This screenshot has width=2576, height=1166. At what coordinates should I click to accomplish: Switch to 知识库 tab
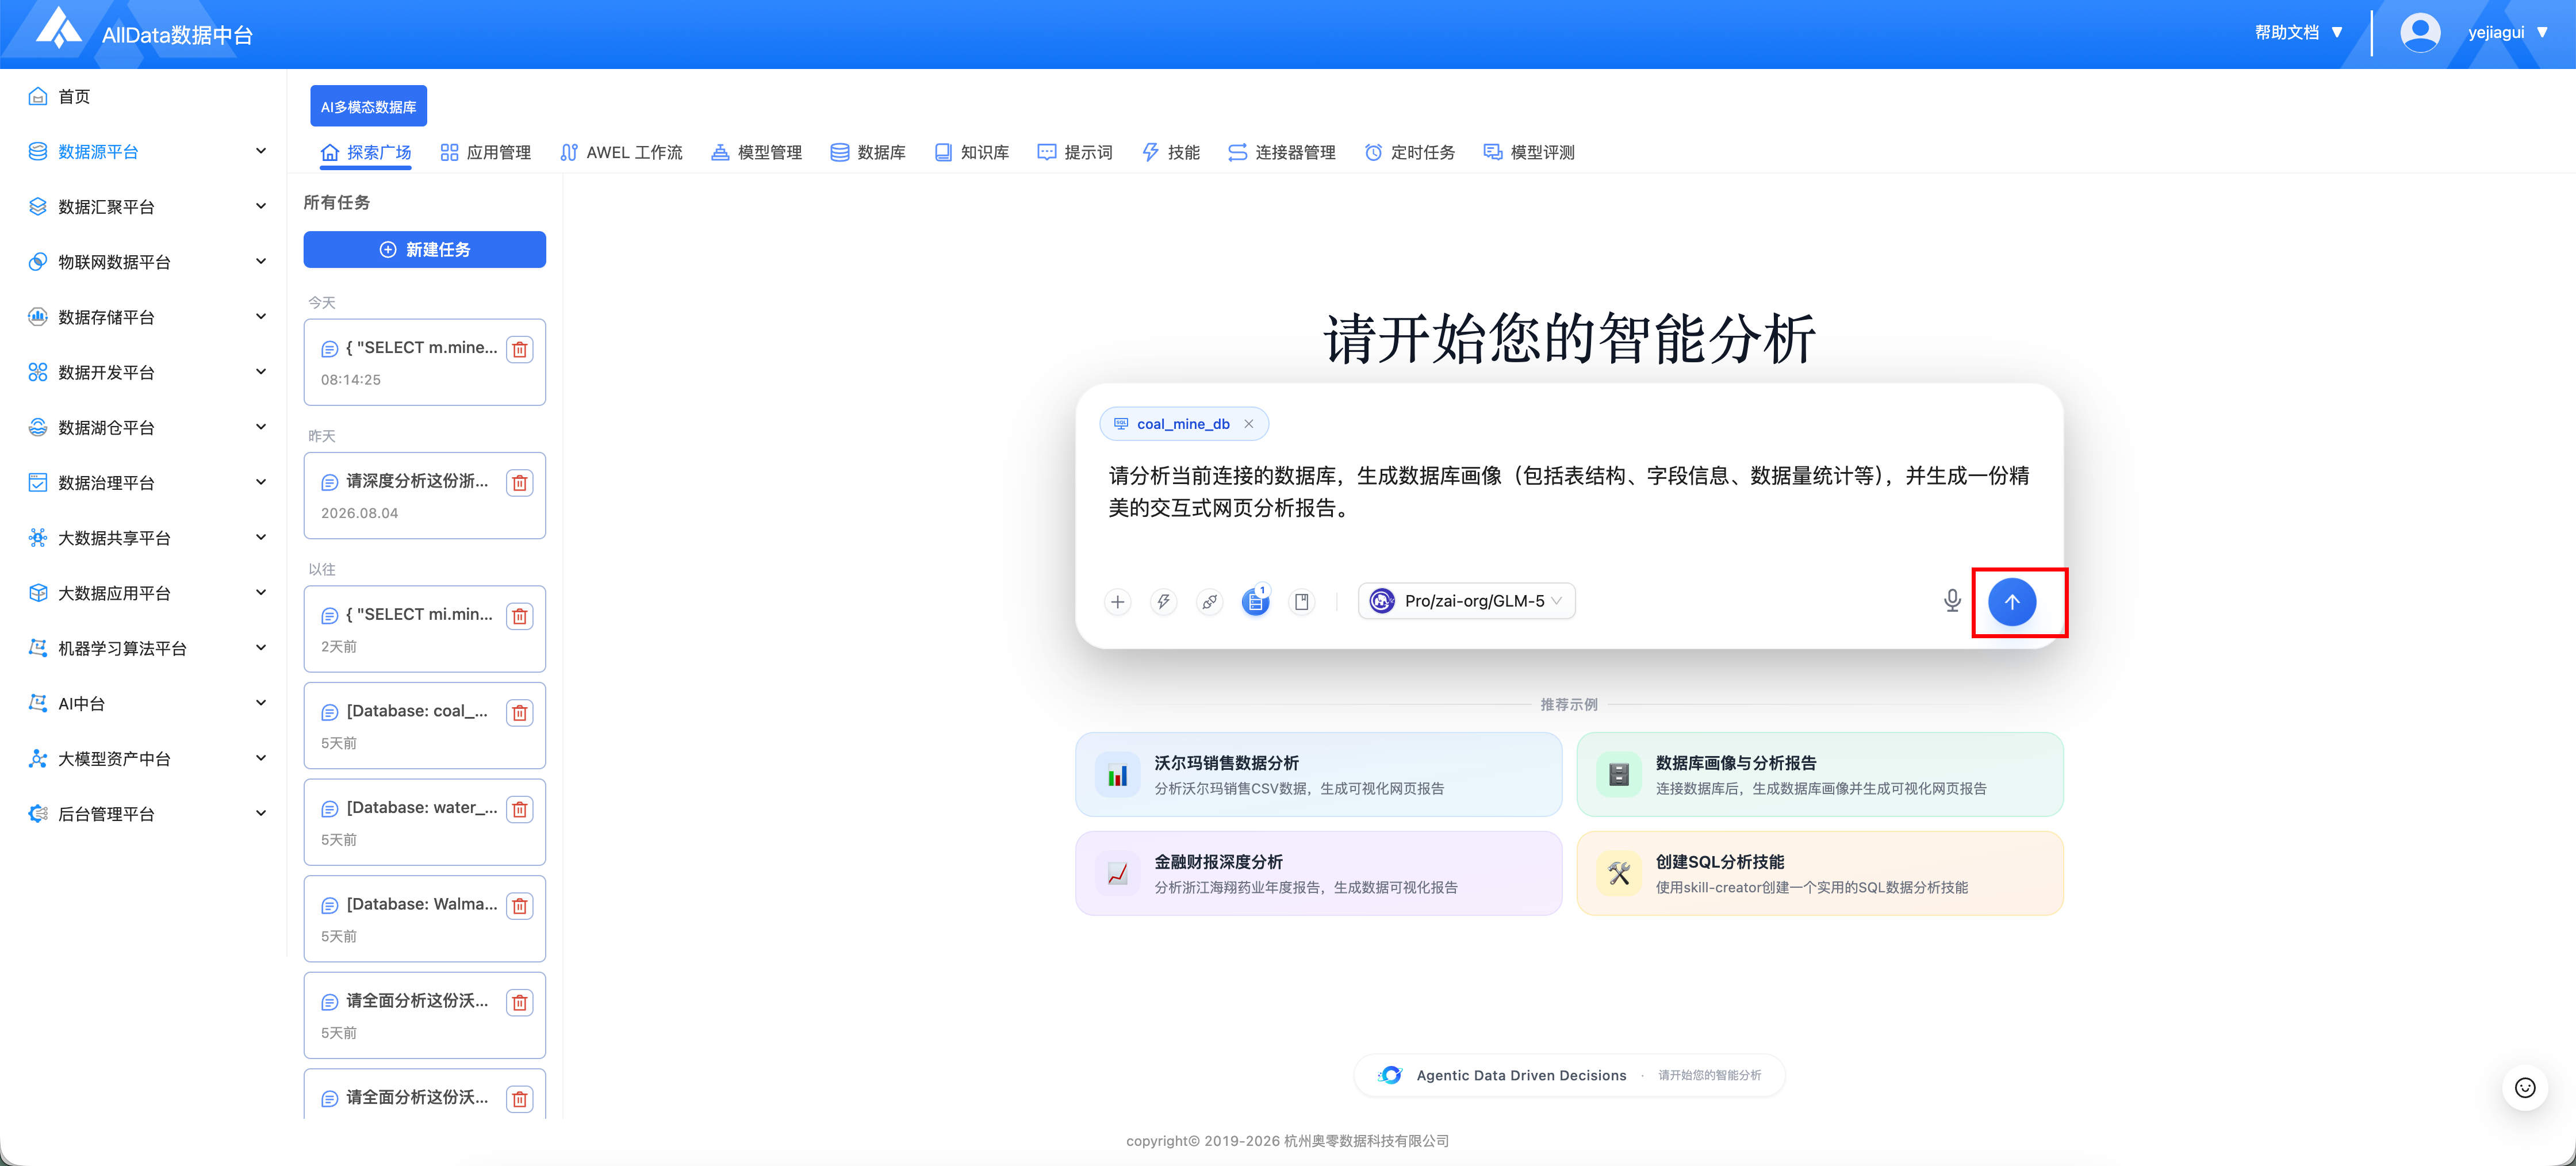[x=971, y=153]
